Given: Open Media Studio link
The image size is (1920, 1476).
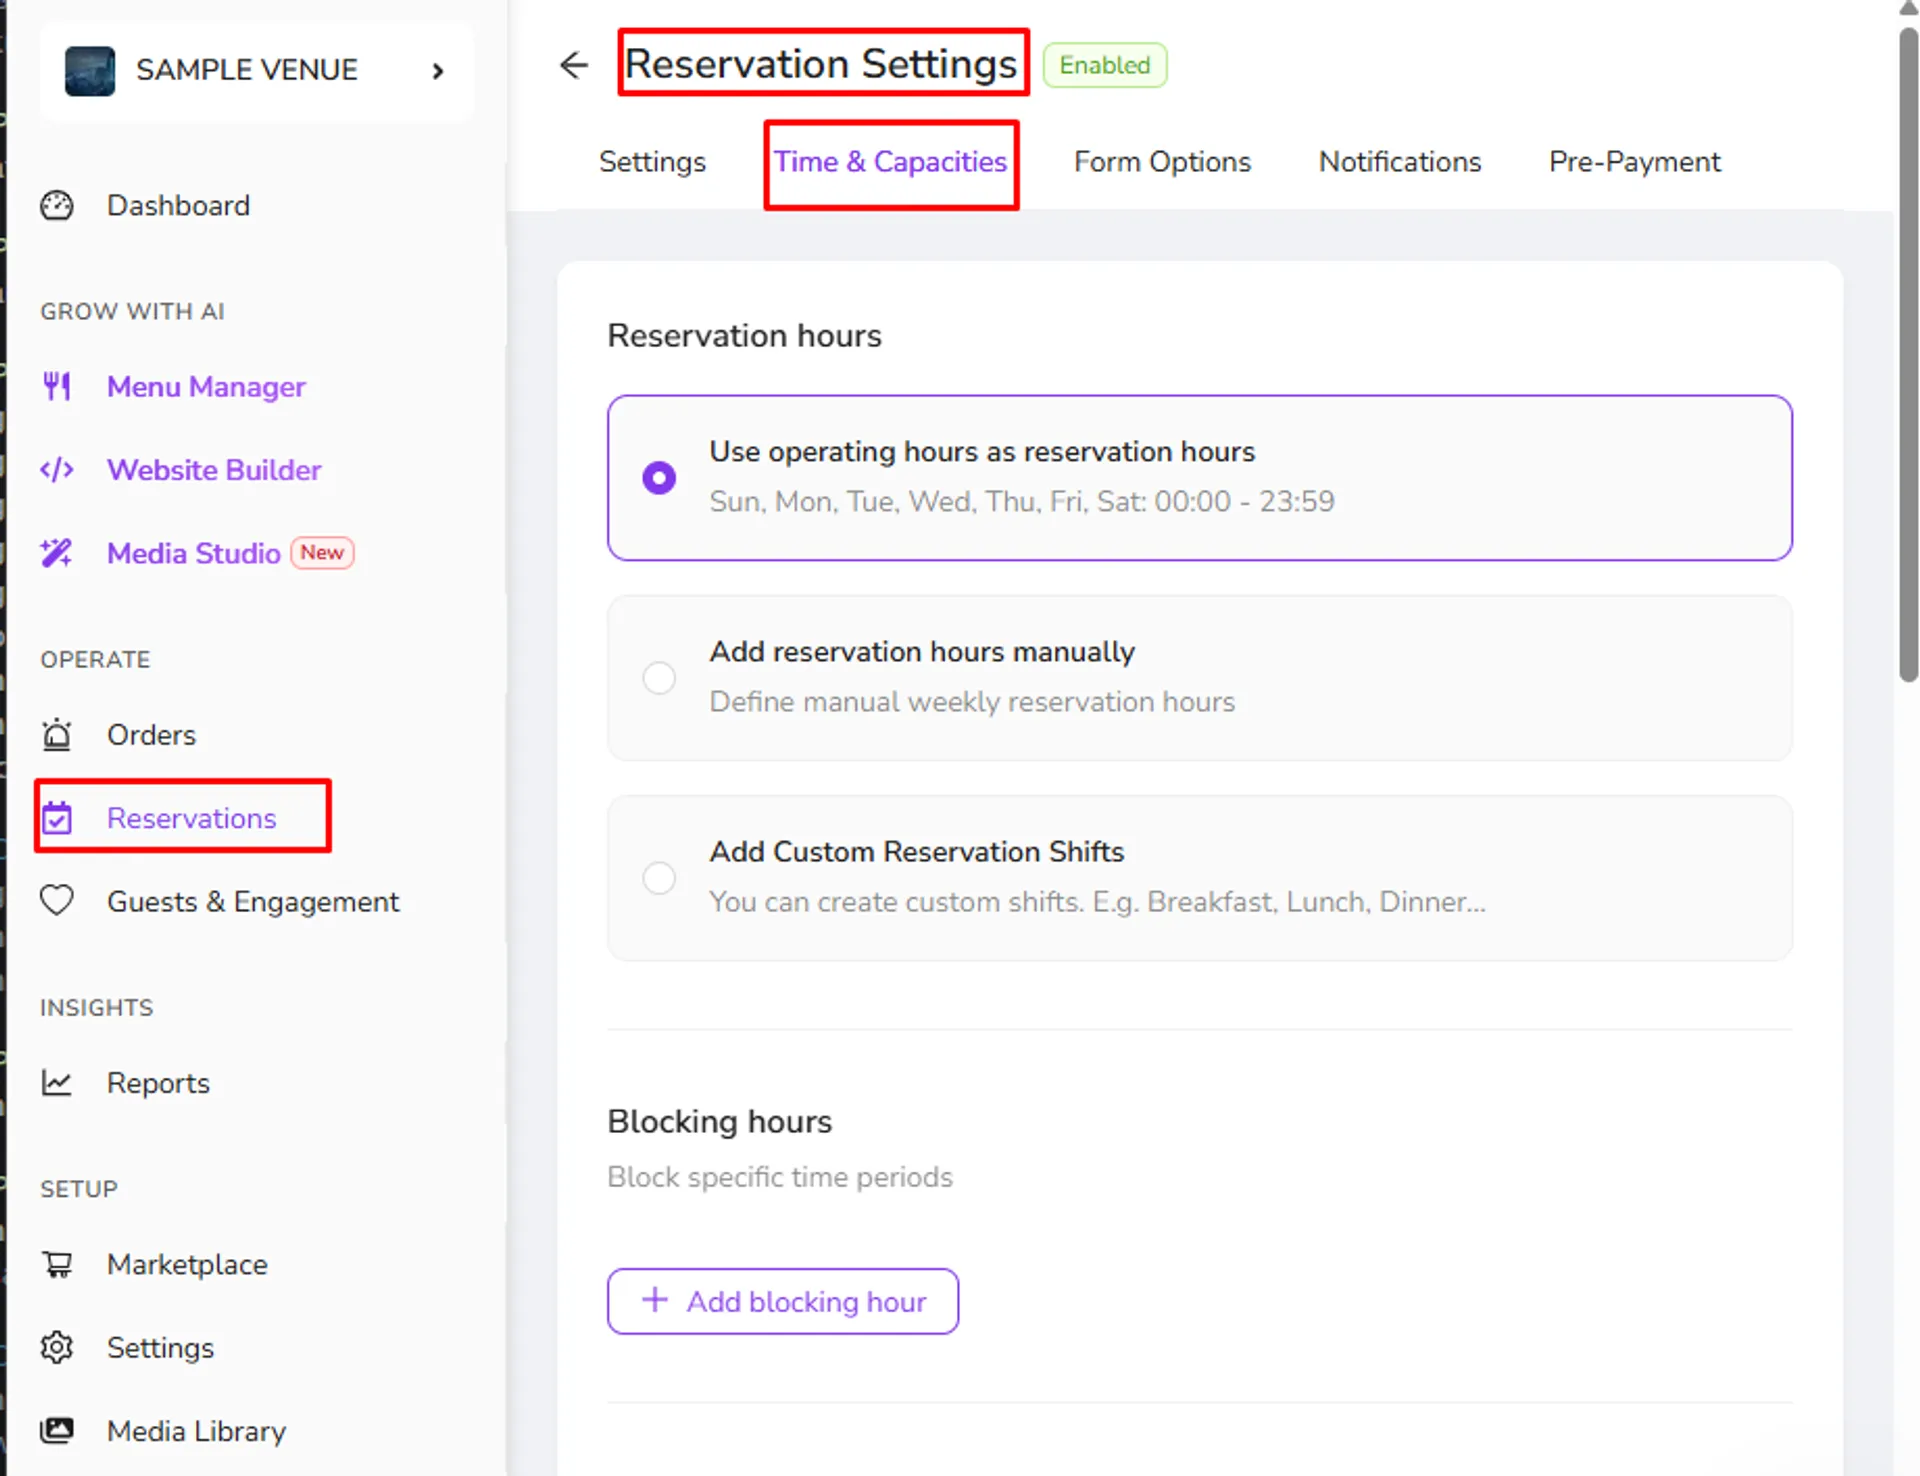Looking at the screenshot, I should [x=193, y=553].
